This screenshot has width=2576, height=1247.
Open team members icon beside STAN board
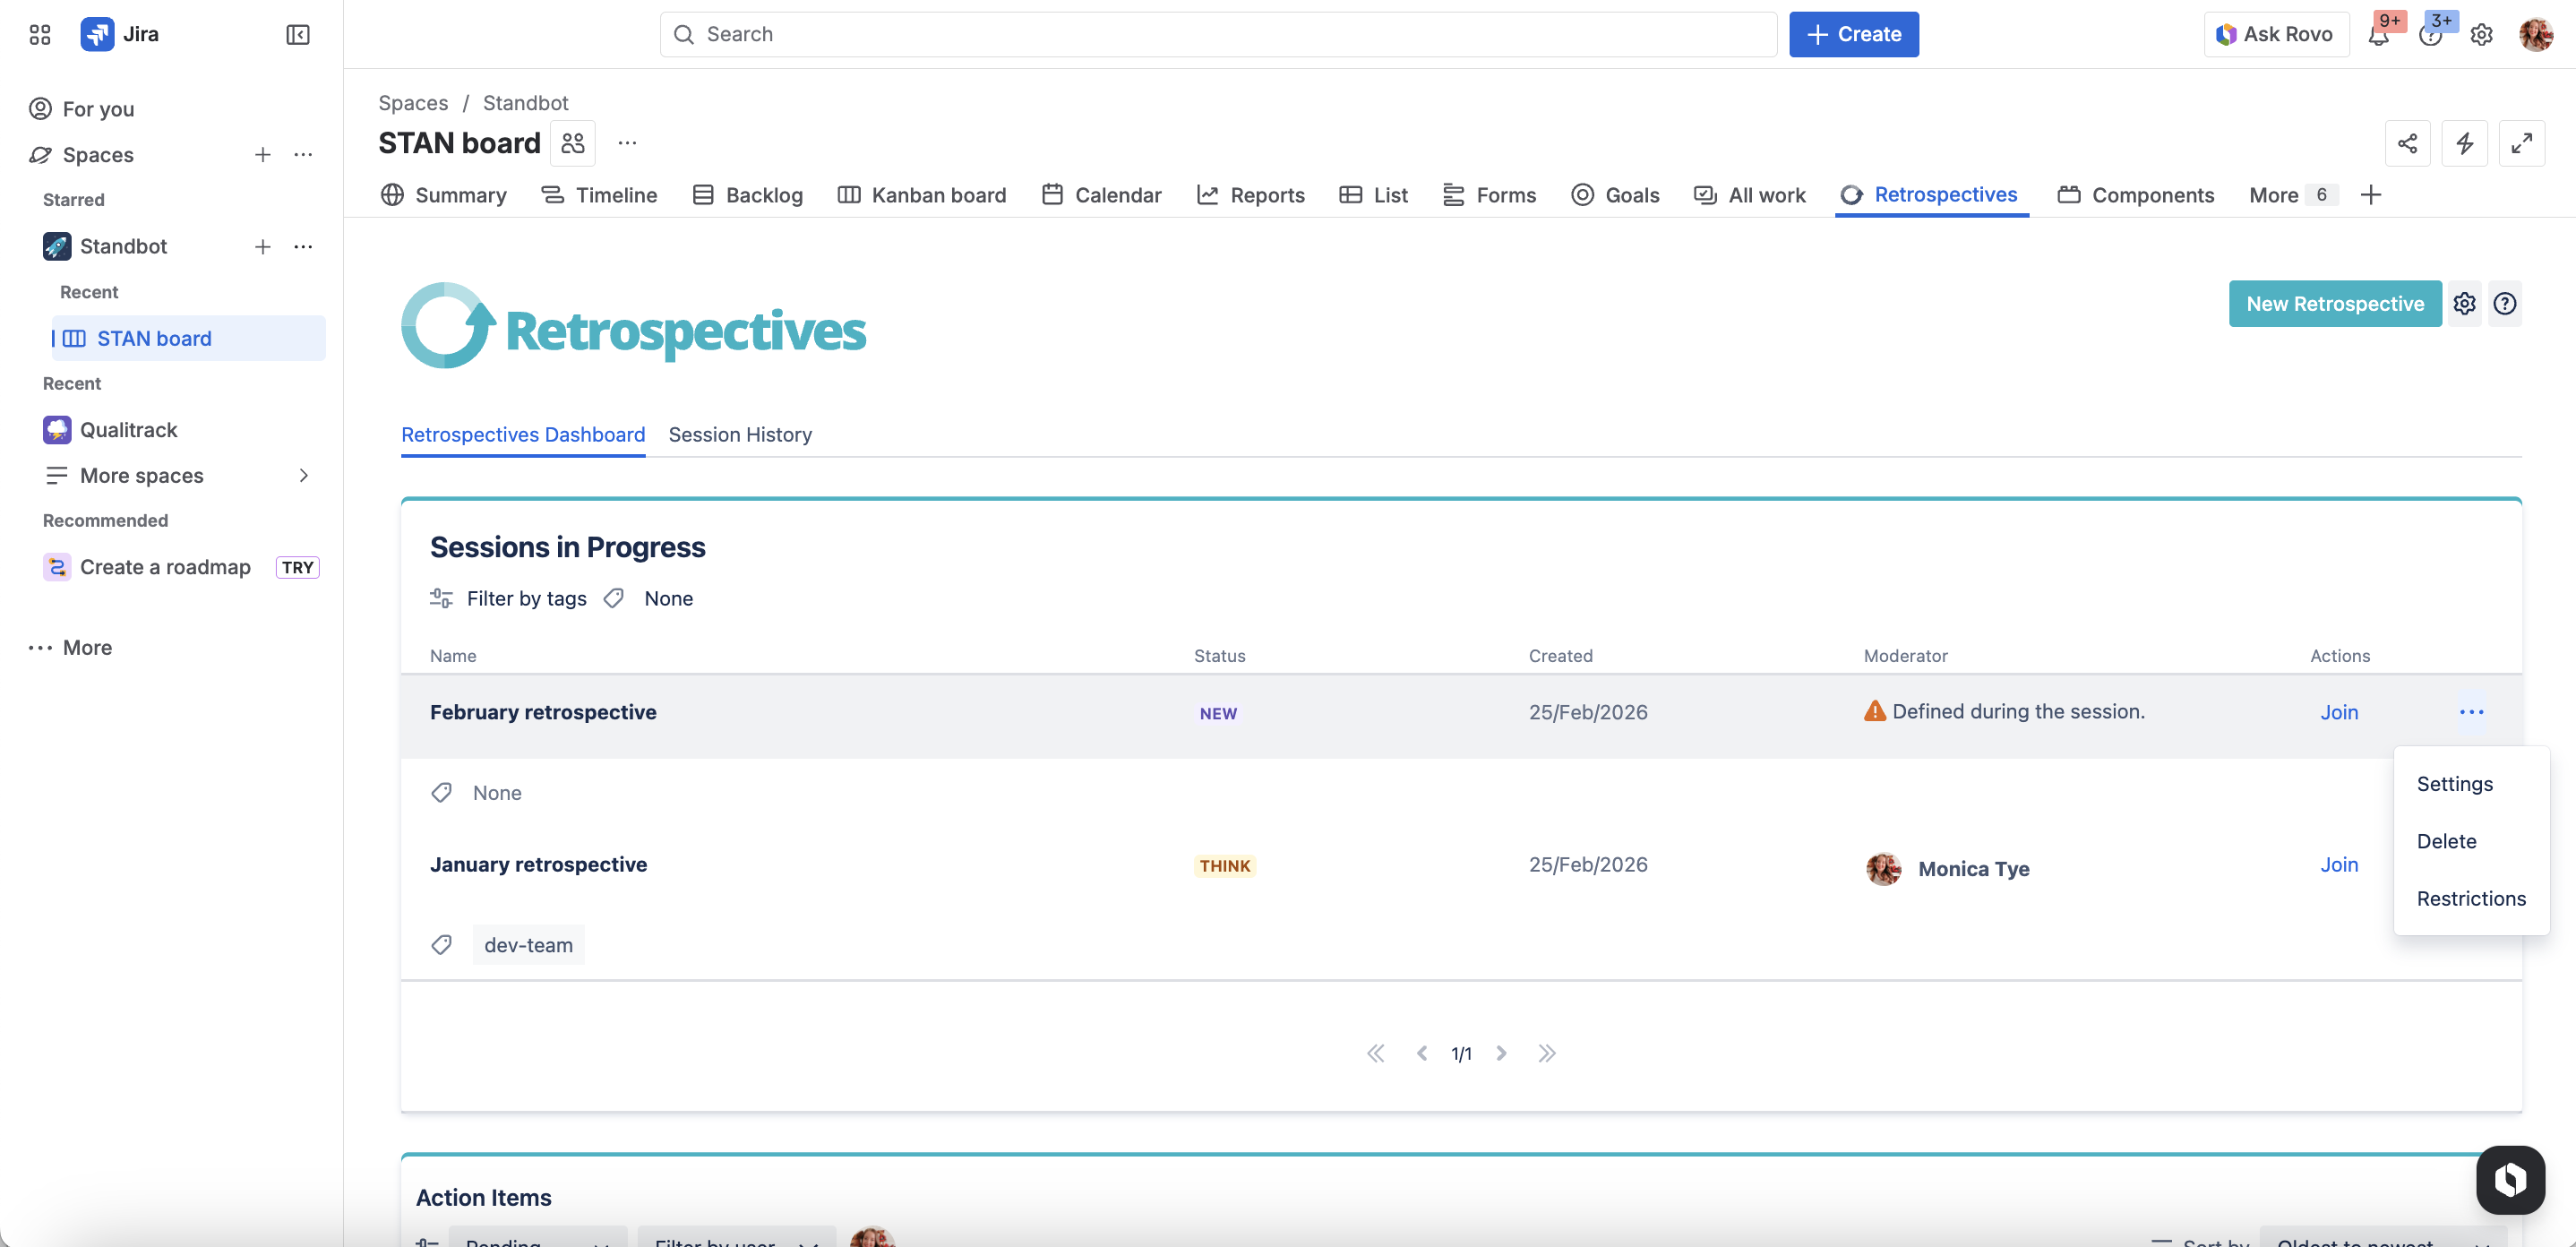pos(573,144)
